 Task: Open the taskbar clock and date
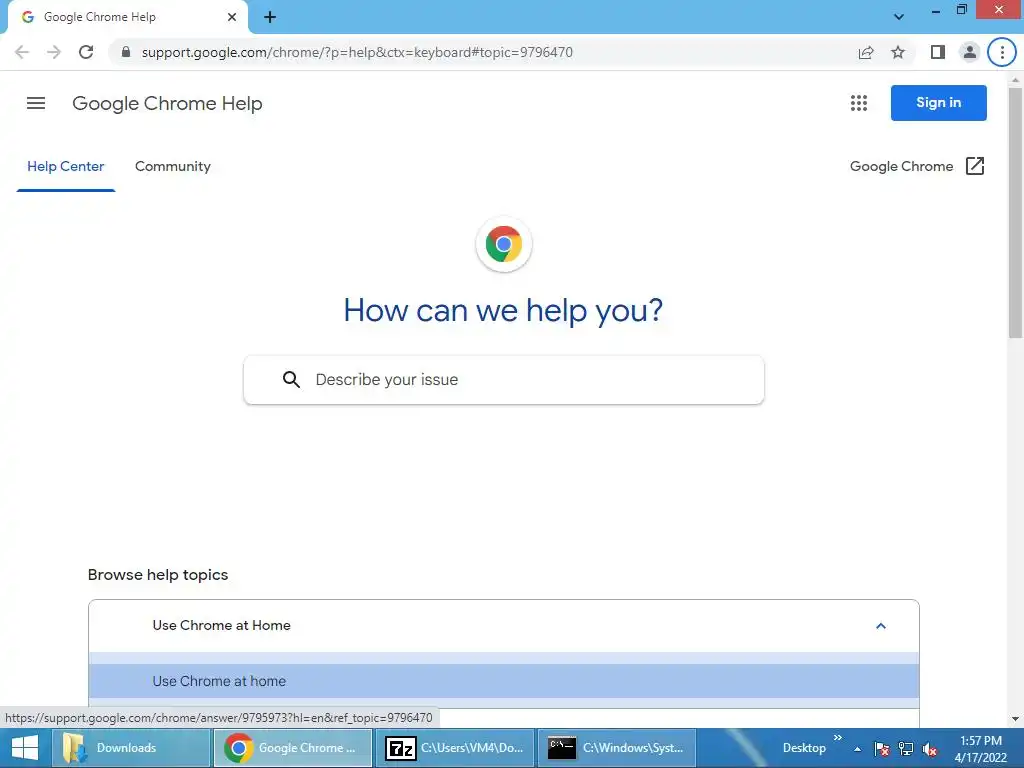[980, 749]
